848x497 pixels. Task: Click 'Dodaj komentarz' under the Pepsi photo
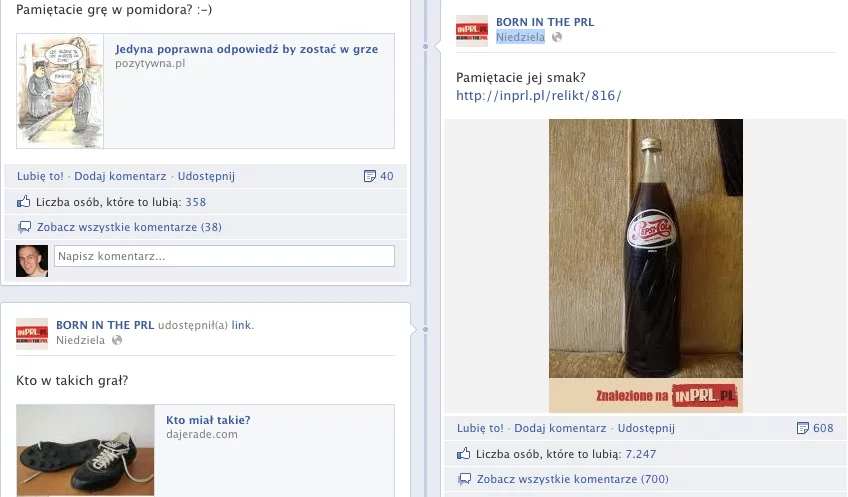(x=560, y=428)
